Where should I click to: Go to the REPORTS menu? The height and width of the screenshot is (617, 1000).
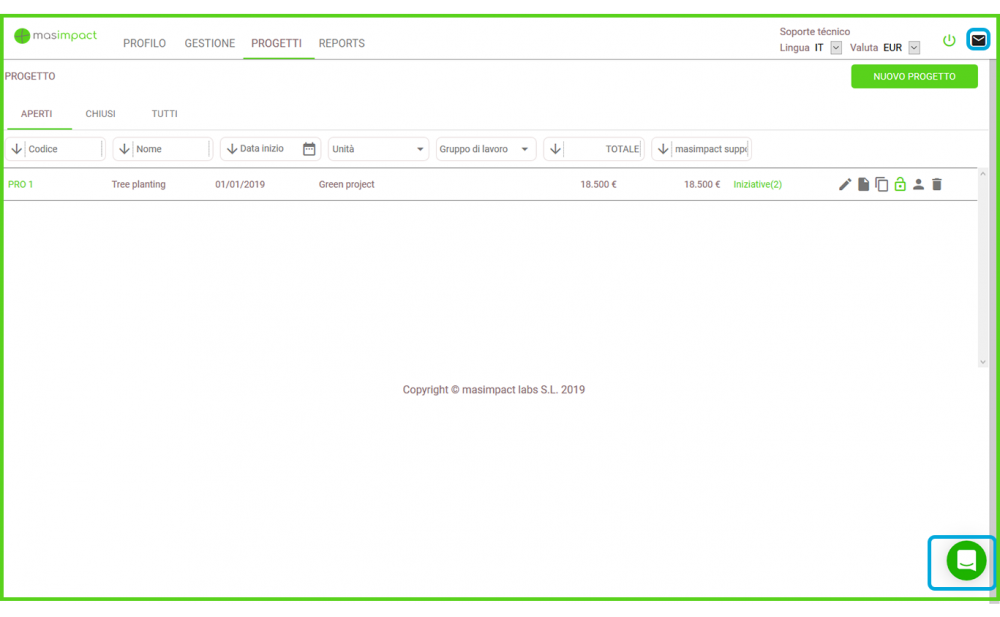tap(341, 43)
